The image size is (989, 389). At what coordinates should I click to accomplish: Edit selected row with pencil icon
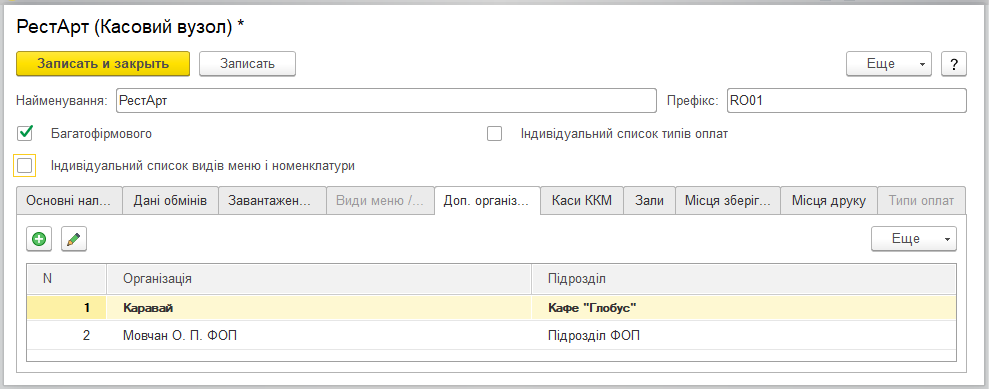tap(74, 240)
